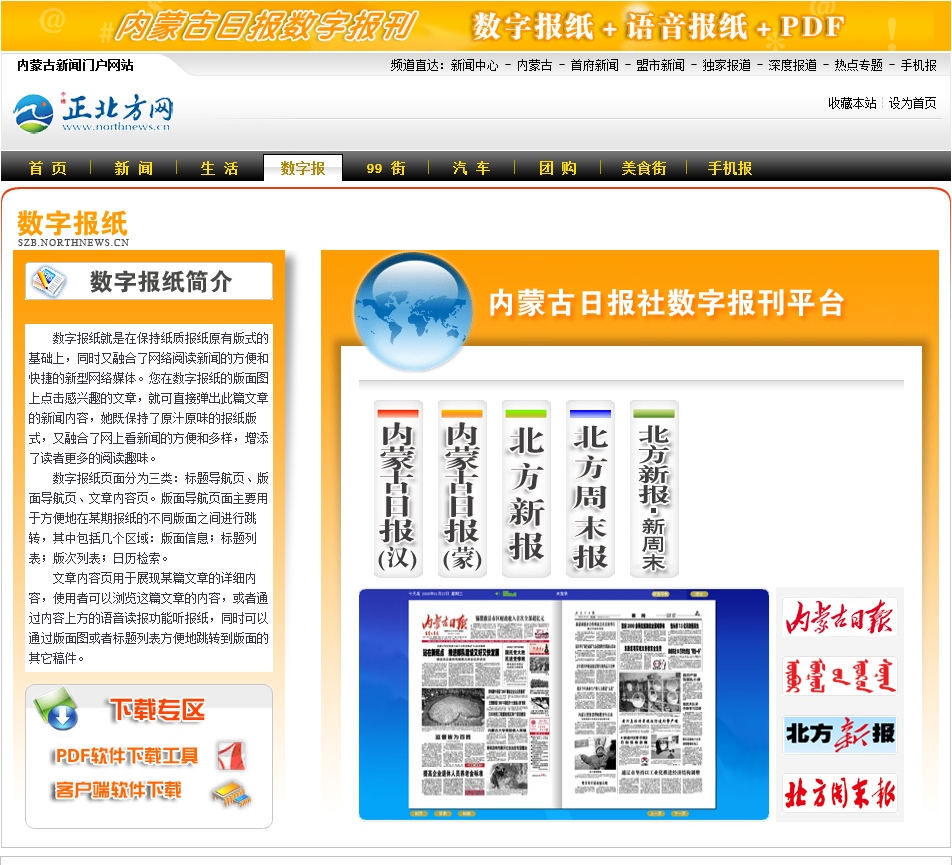Click the 盟市新闻 channel link
The image size is (952, 865).
point(661,66)
